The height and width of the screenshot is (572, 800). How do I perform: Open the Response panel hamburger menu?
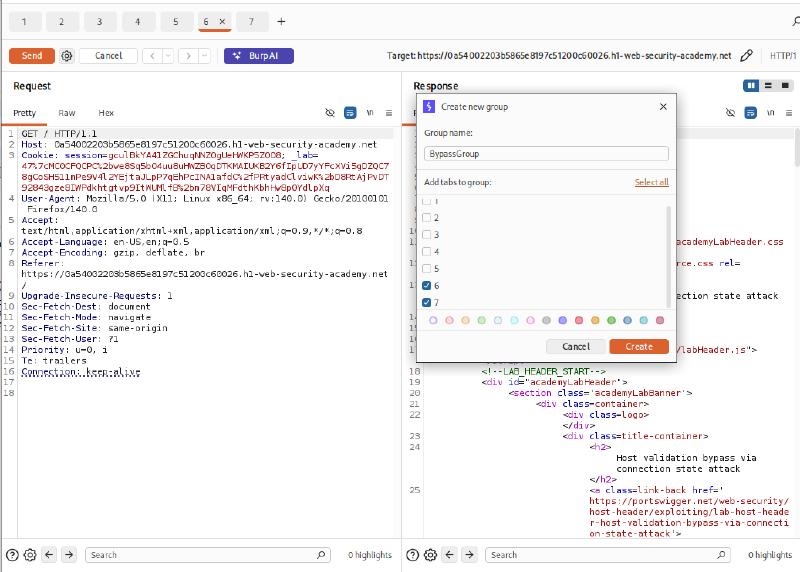pyautogui.click(x=789, y=113)
